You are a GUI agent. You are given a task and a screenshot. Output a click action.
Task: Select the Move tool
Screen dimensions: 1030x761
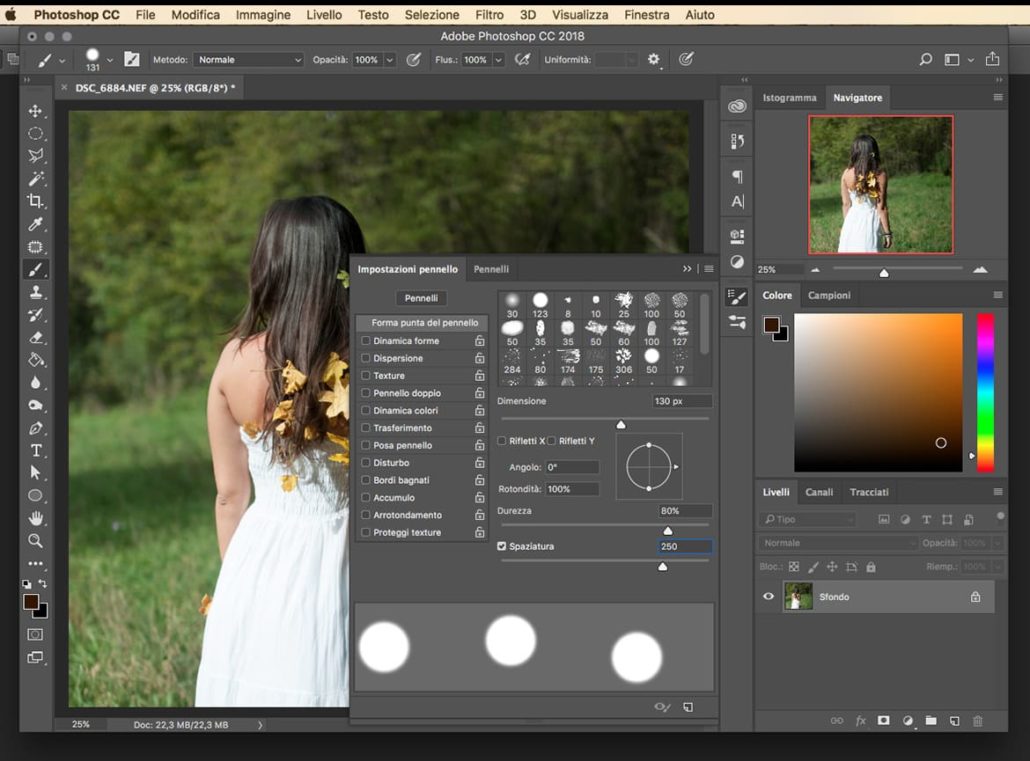tap(35, 111)
